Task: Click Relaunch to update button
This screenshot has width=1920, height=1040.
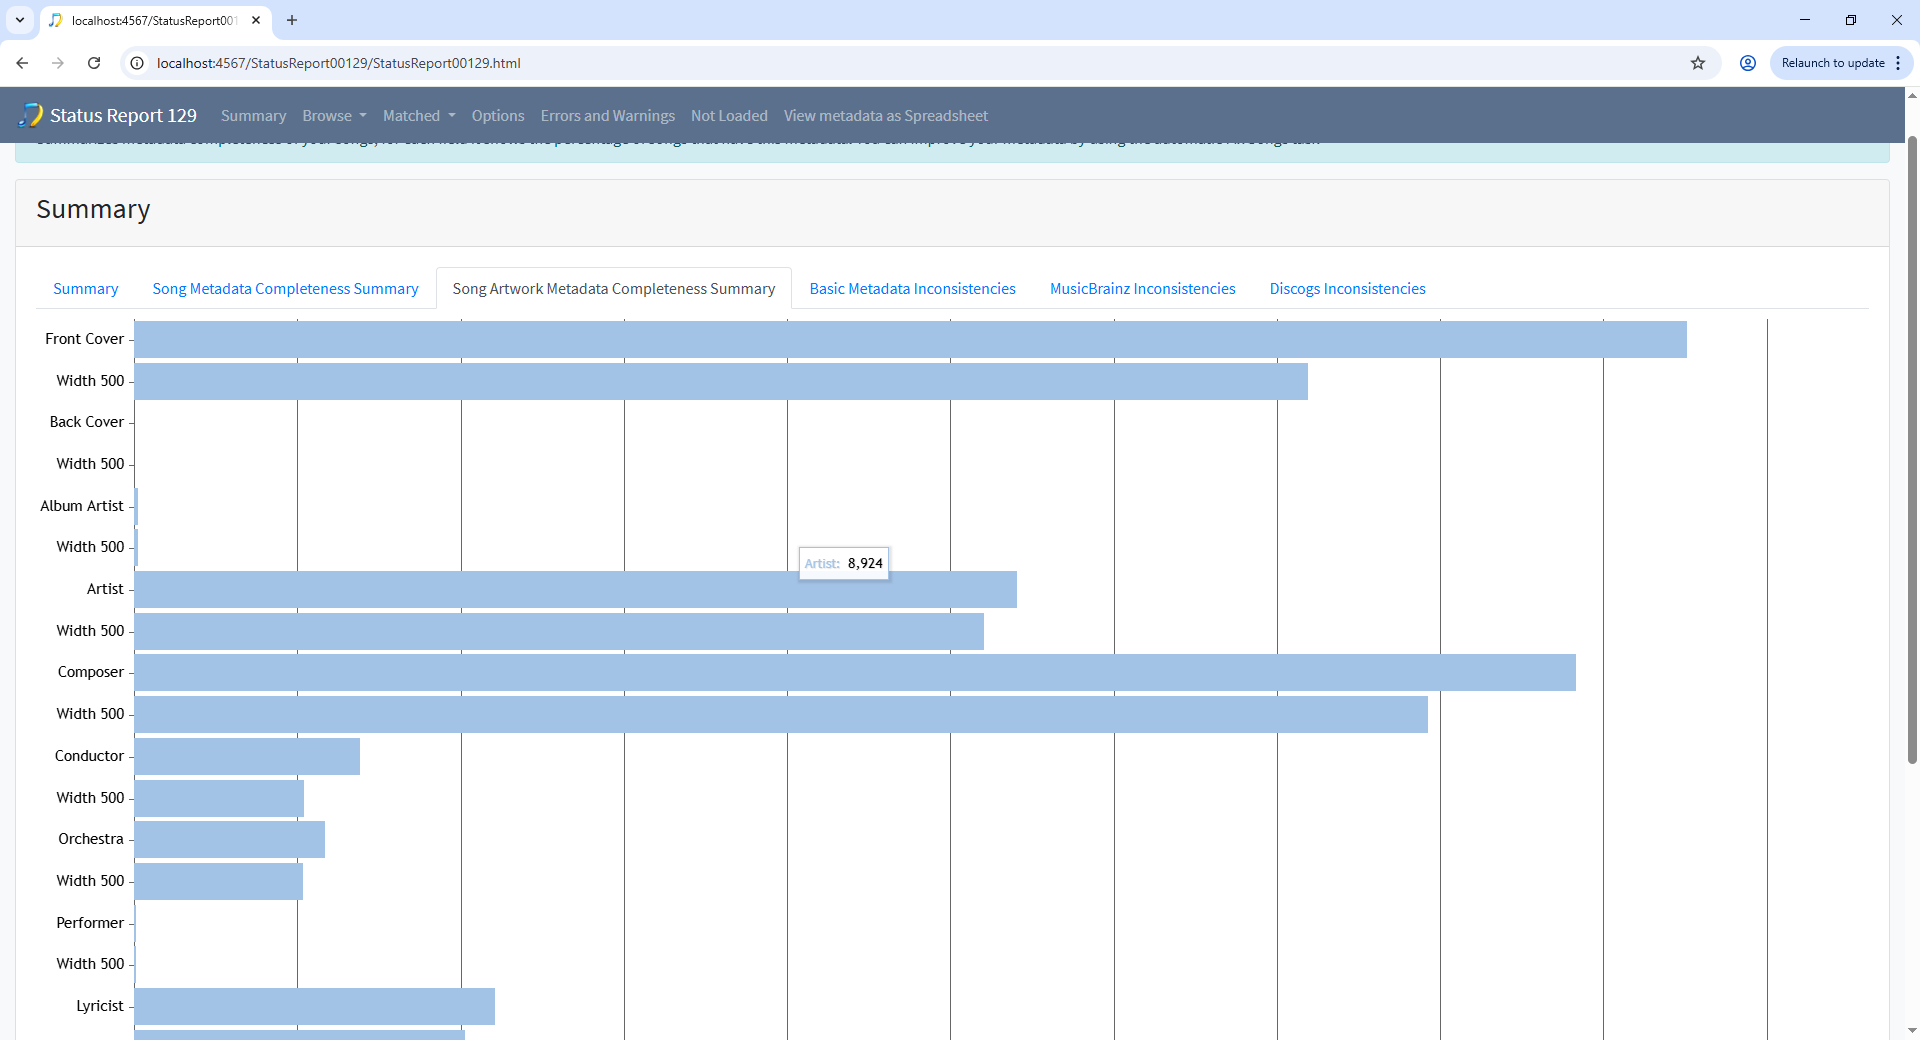Action: point(1832,63)
